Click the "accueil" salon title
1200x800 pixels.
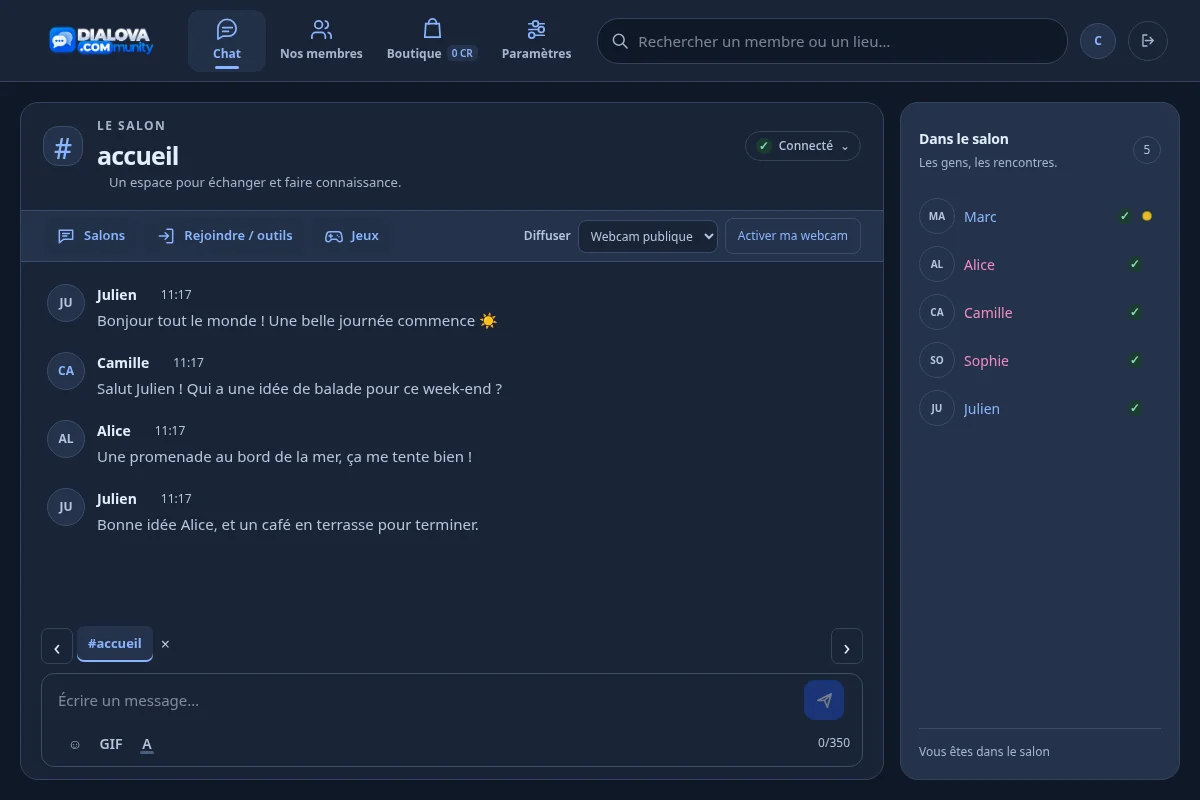(138, 155)
